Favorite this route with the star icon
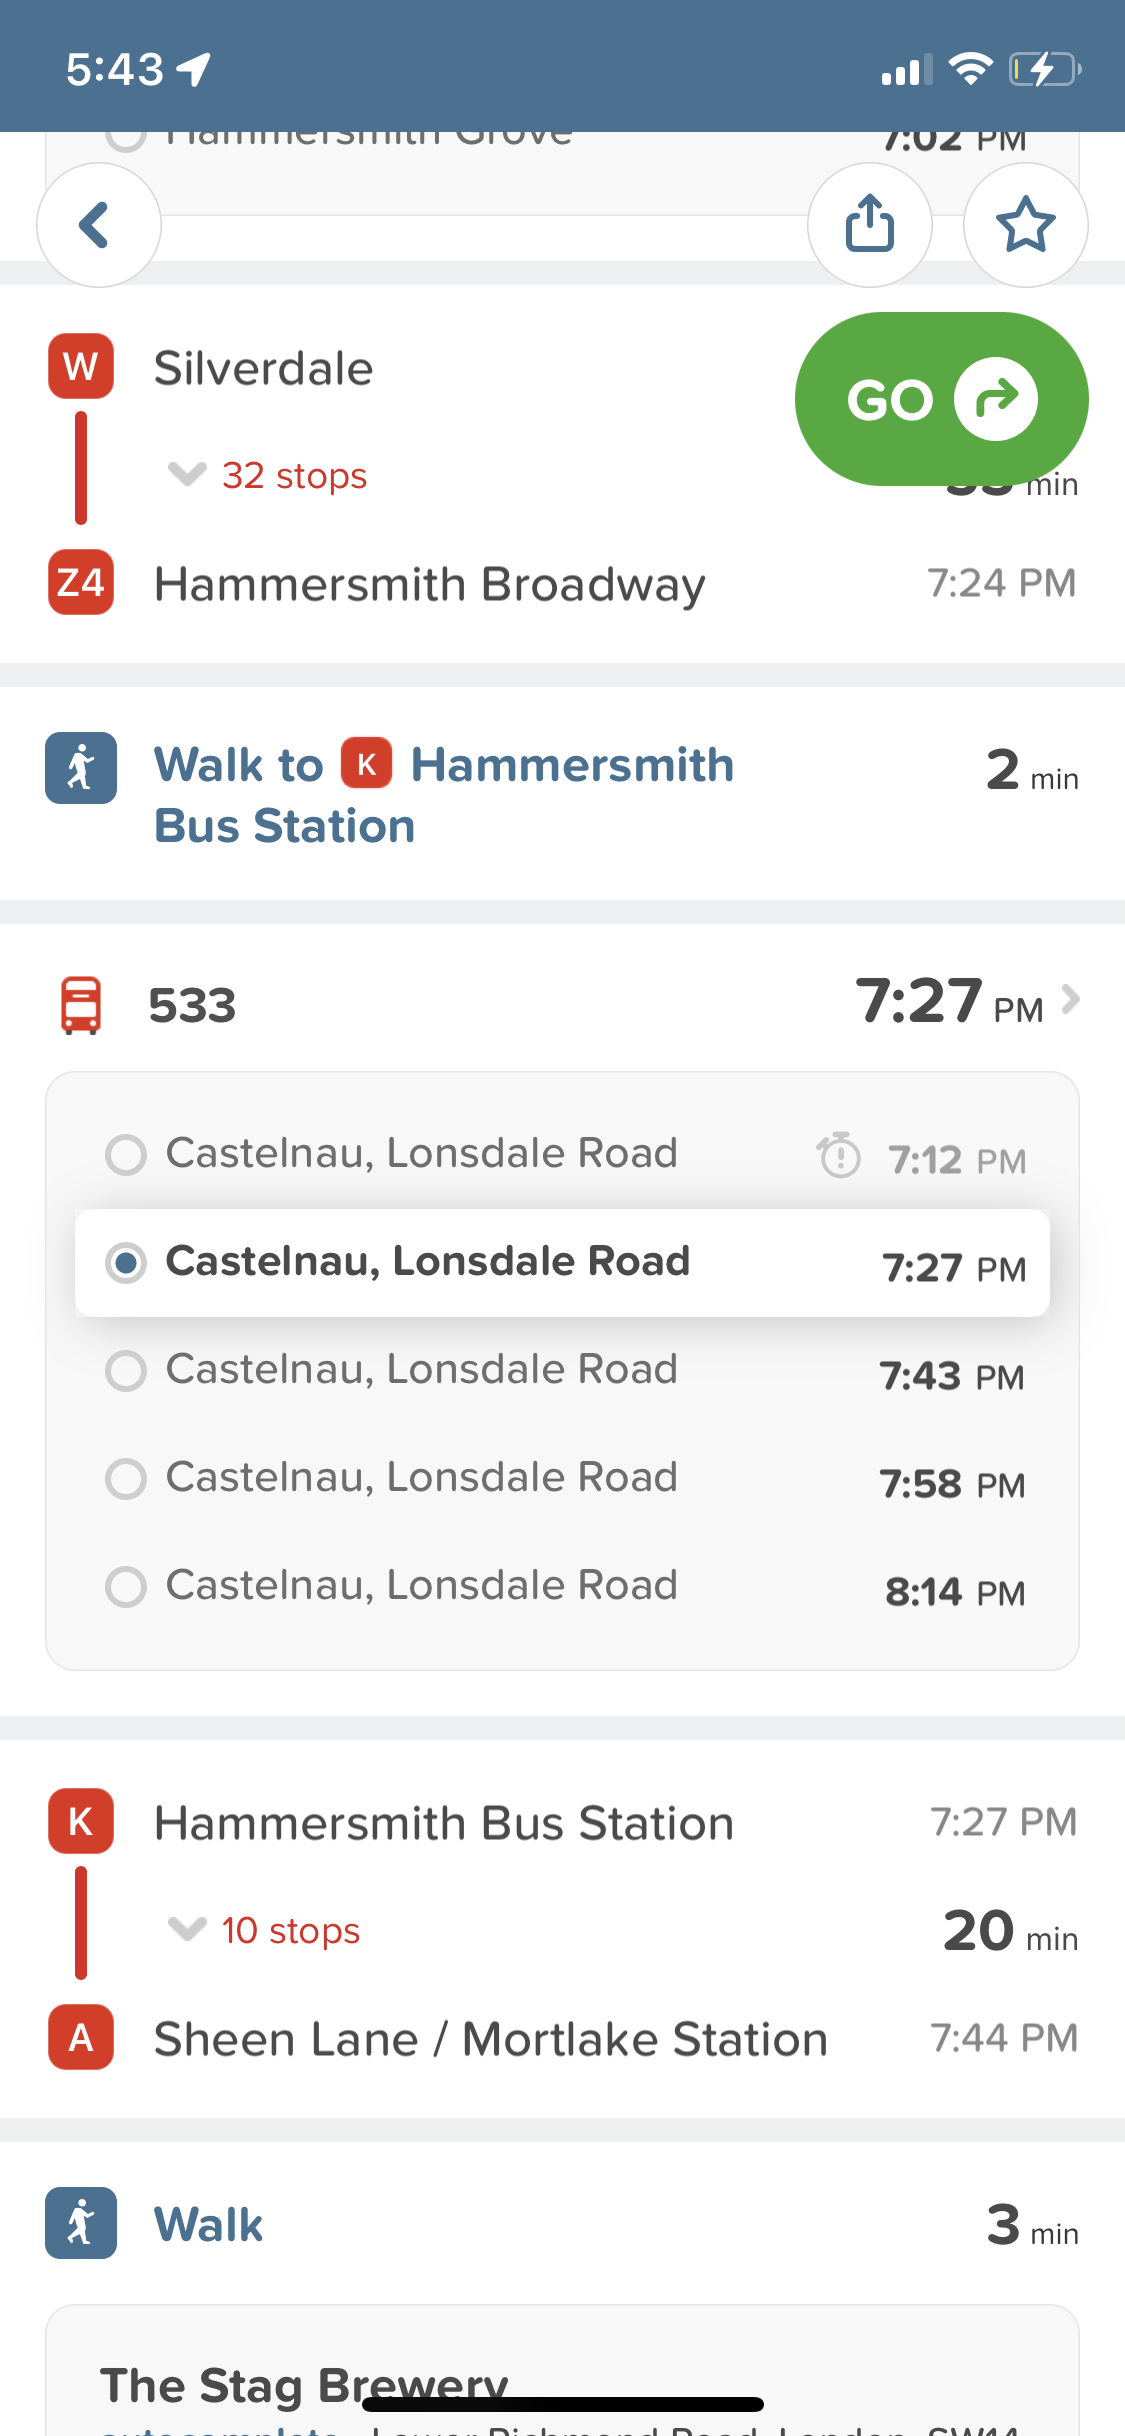The height and width of the screenshot is (2436, 1125). [1025, 225]
